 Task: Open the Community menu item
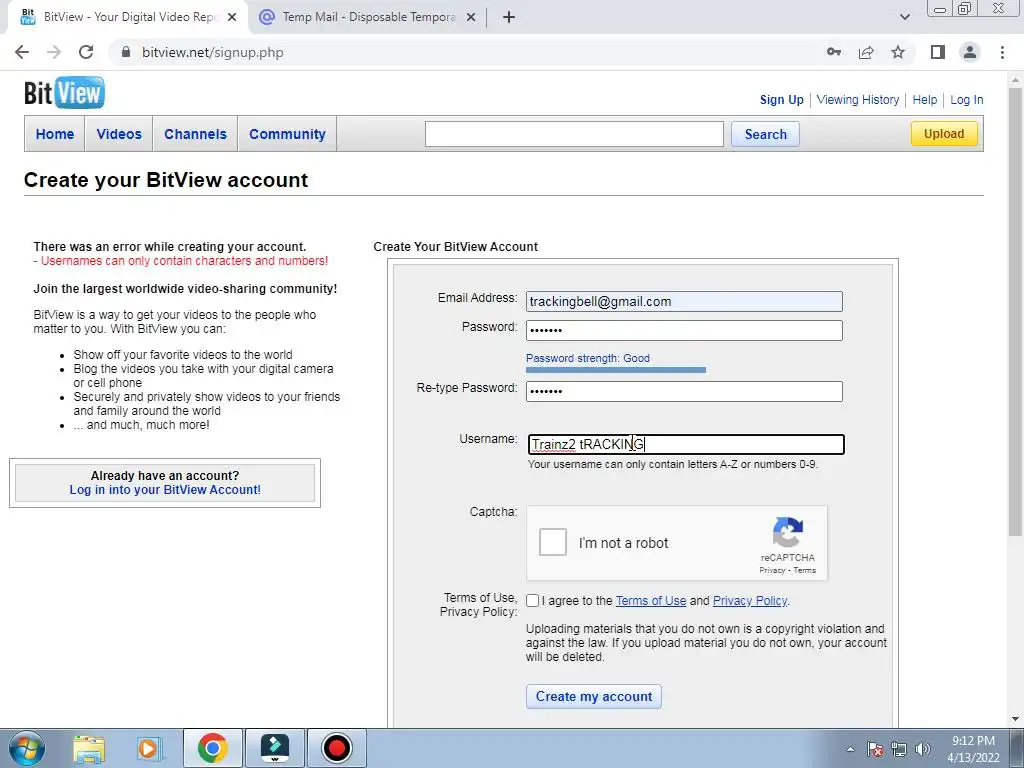(x=287, y=134)
